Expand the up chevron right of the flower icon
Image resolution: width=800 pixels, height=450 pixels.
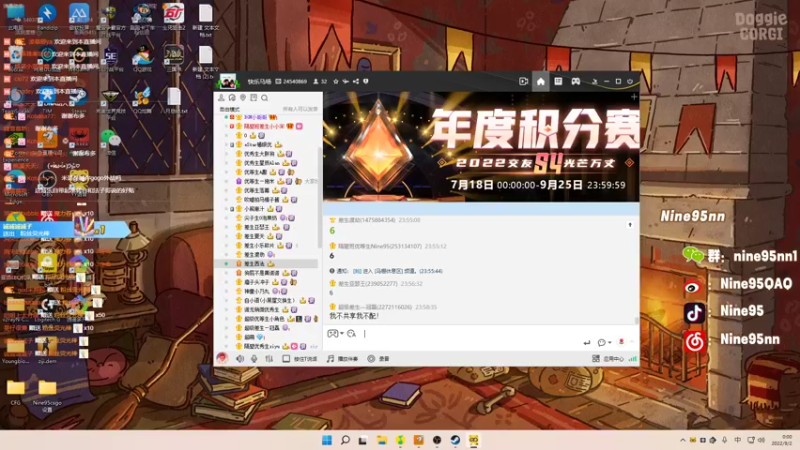(x=632, y=342)
